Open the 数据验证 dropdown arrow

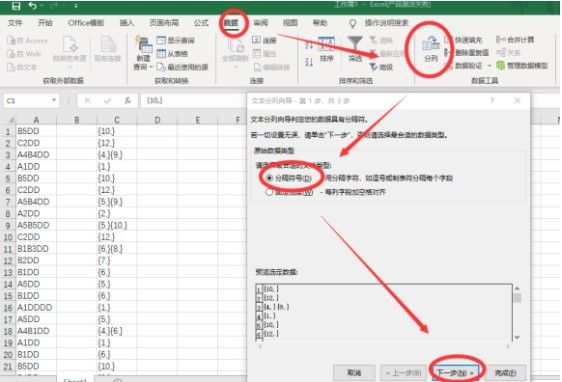point(489,66)
